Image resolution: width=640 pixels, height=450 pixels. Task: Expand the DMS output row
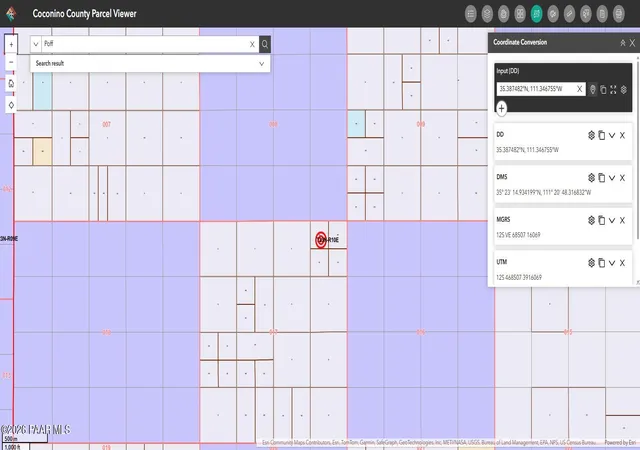tap(612, 178)
